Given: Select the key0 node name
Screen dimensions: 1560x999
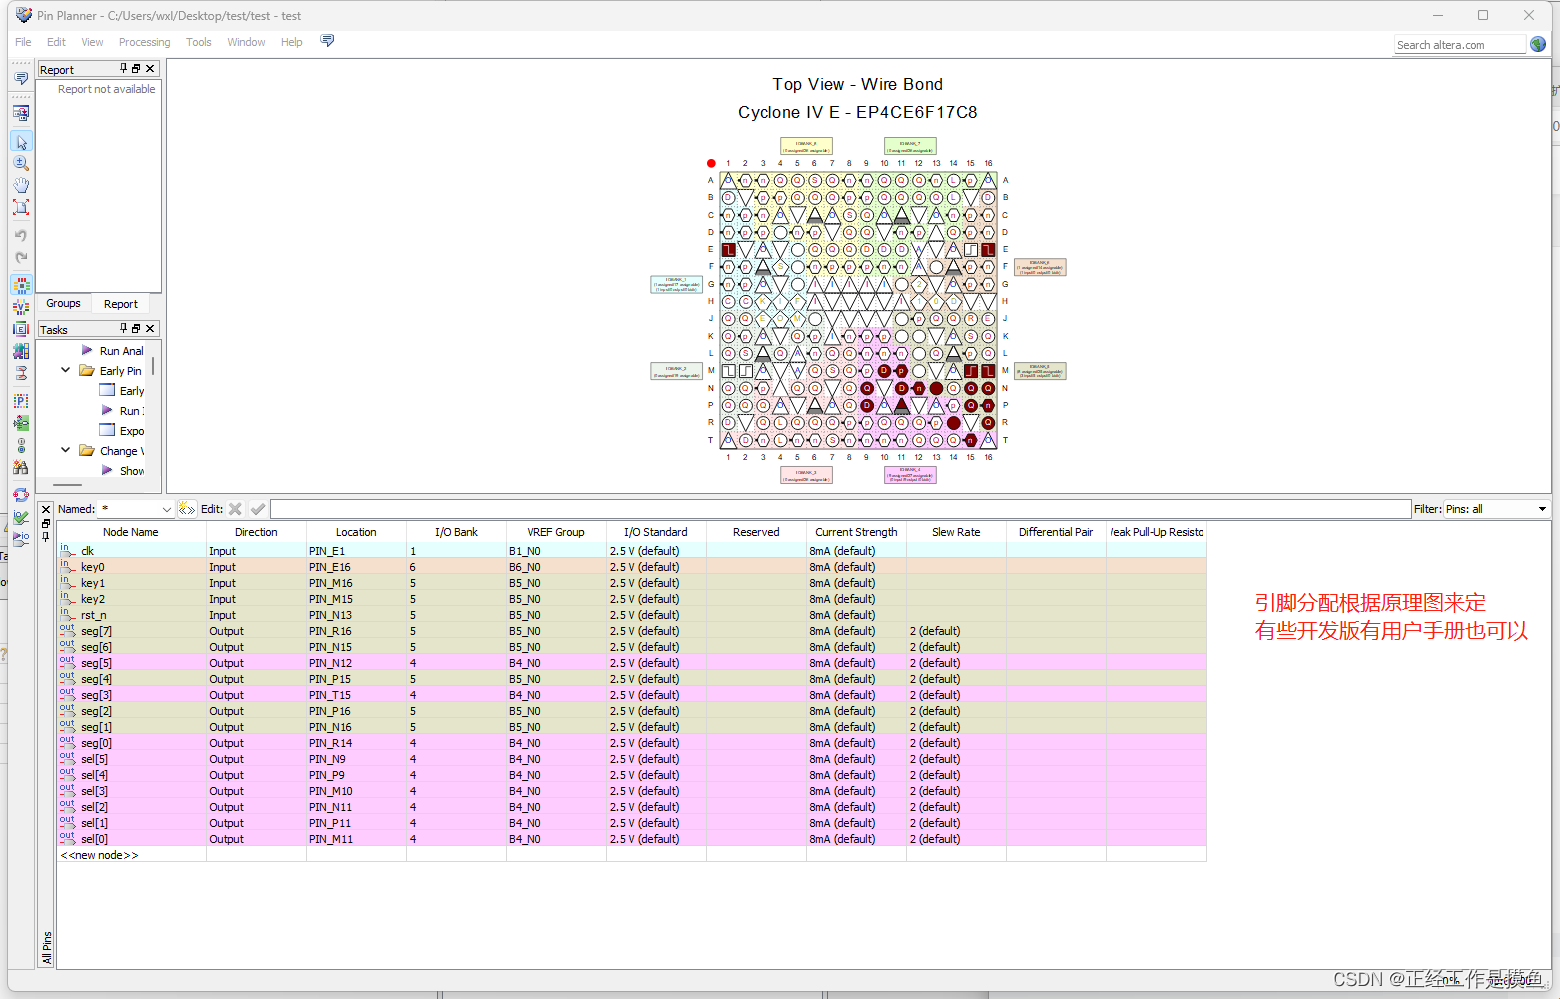Looking at the screenshot, I should [93, 567].
